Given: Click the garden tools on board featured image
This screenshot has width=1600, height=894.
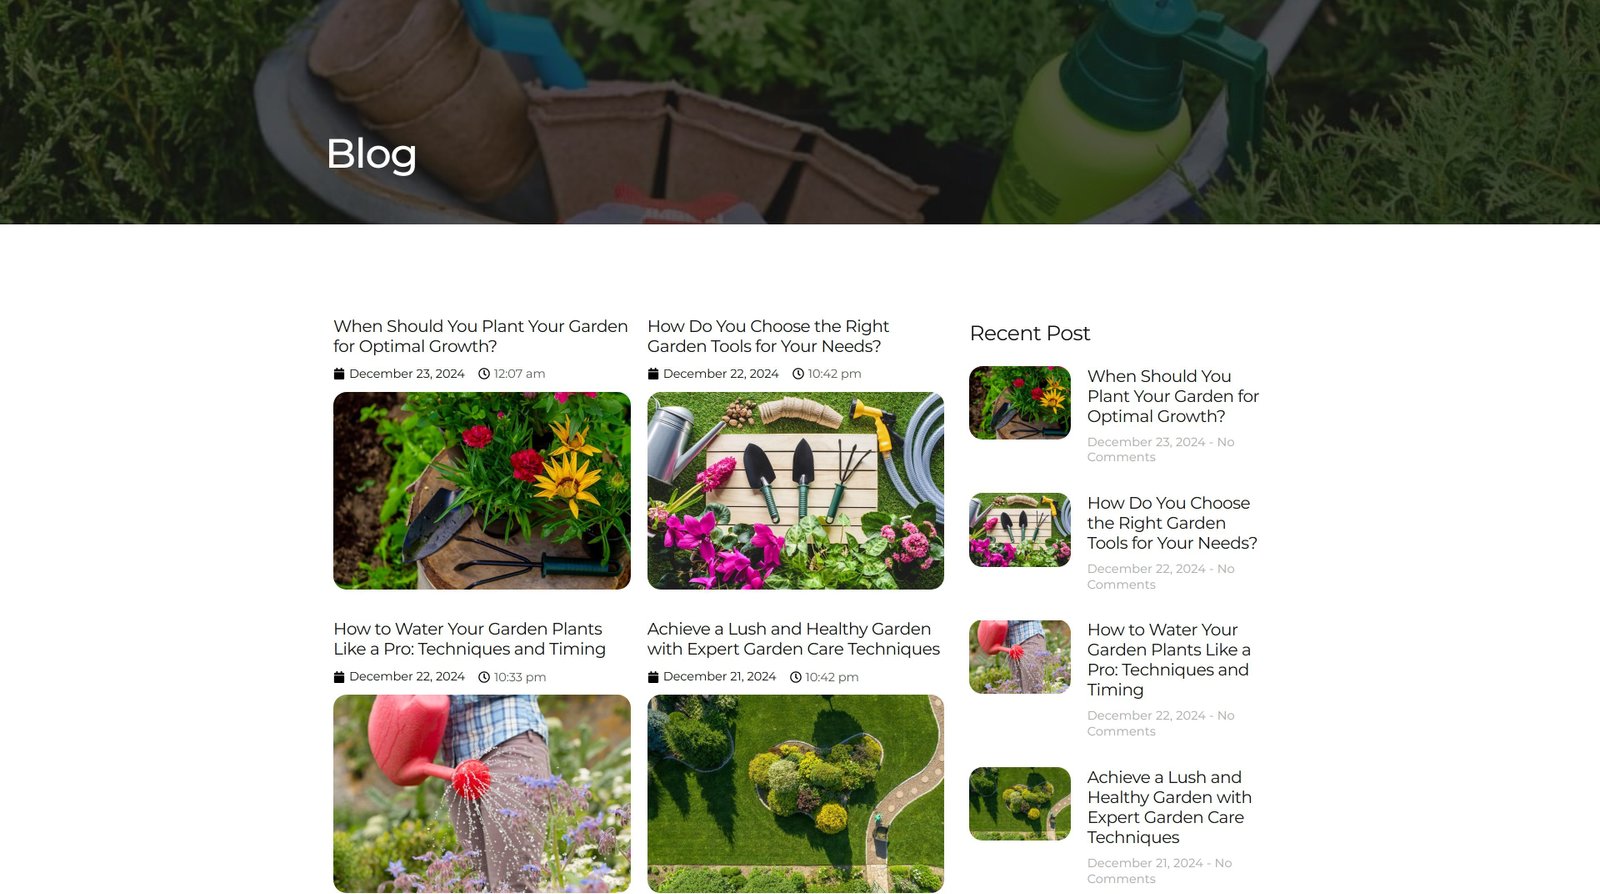Looking at the screenshot, I should coord(796,491).
